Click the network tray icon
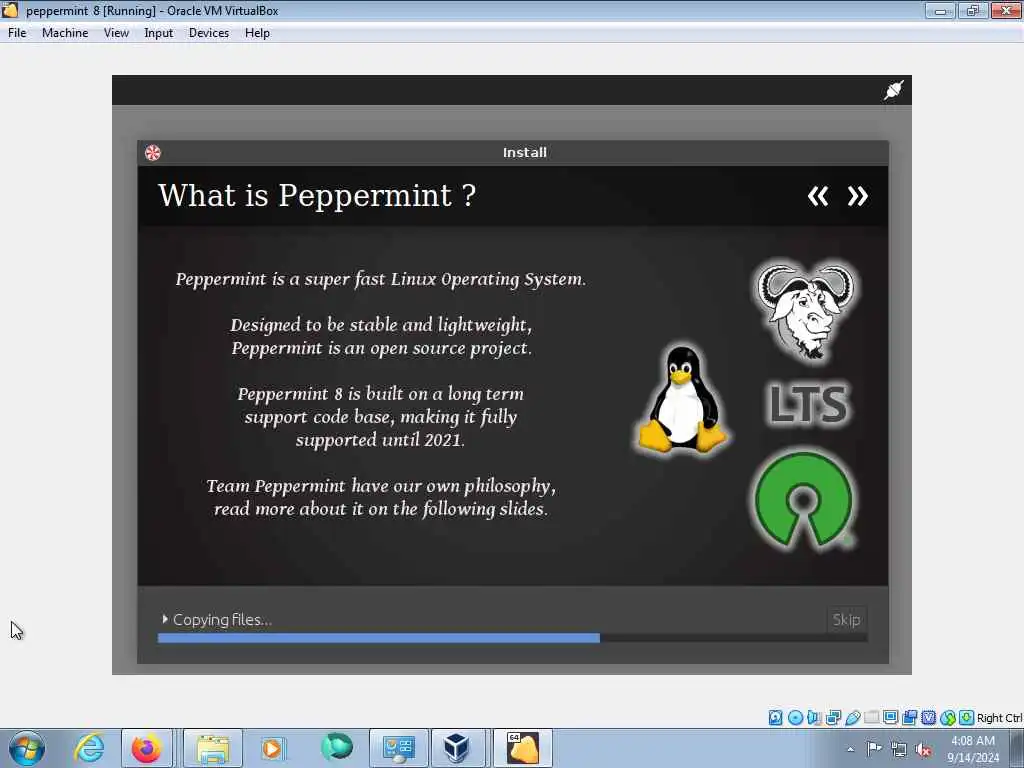This screenshot has width=1024, height=768. [899, 749]
